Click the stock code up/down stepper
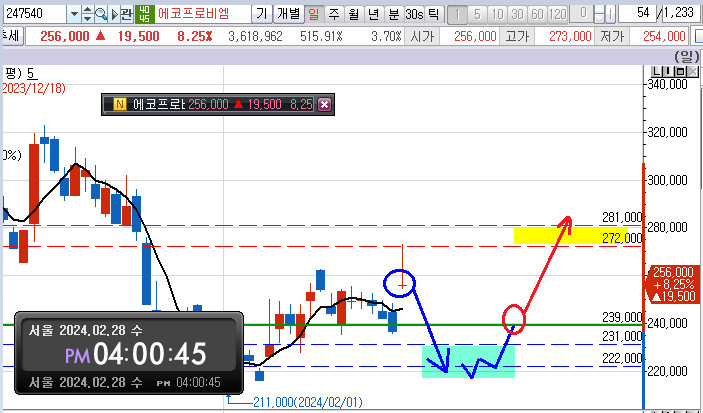The image size is (703, 413). (87, 14)
